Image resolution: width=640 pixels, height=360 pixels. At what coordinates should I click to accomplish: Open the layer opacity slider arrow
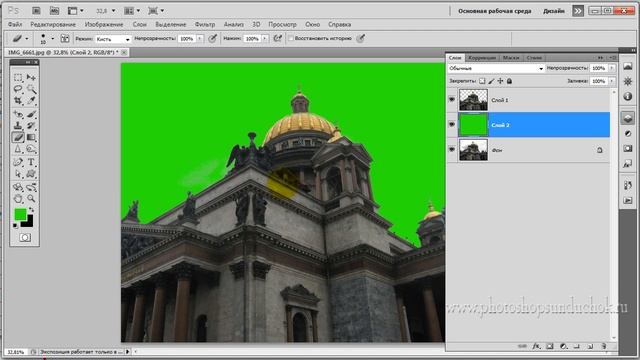612,68
